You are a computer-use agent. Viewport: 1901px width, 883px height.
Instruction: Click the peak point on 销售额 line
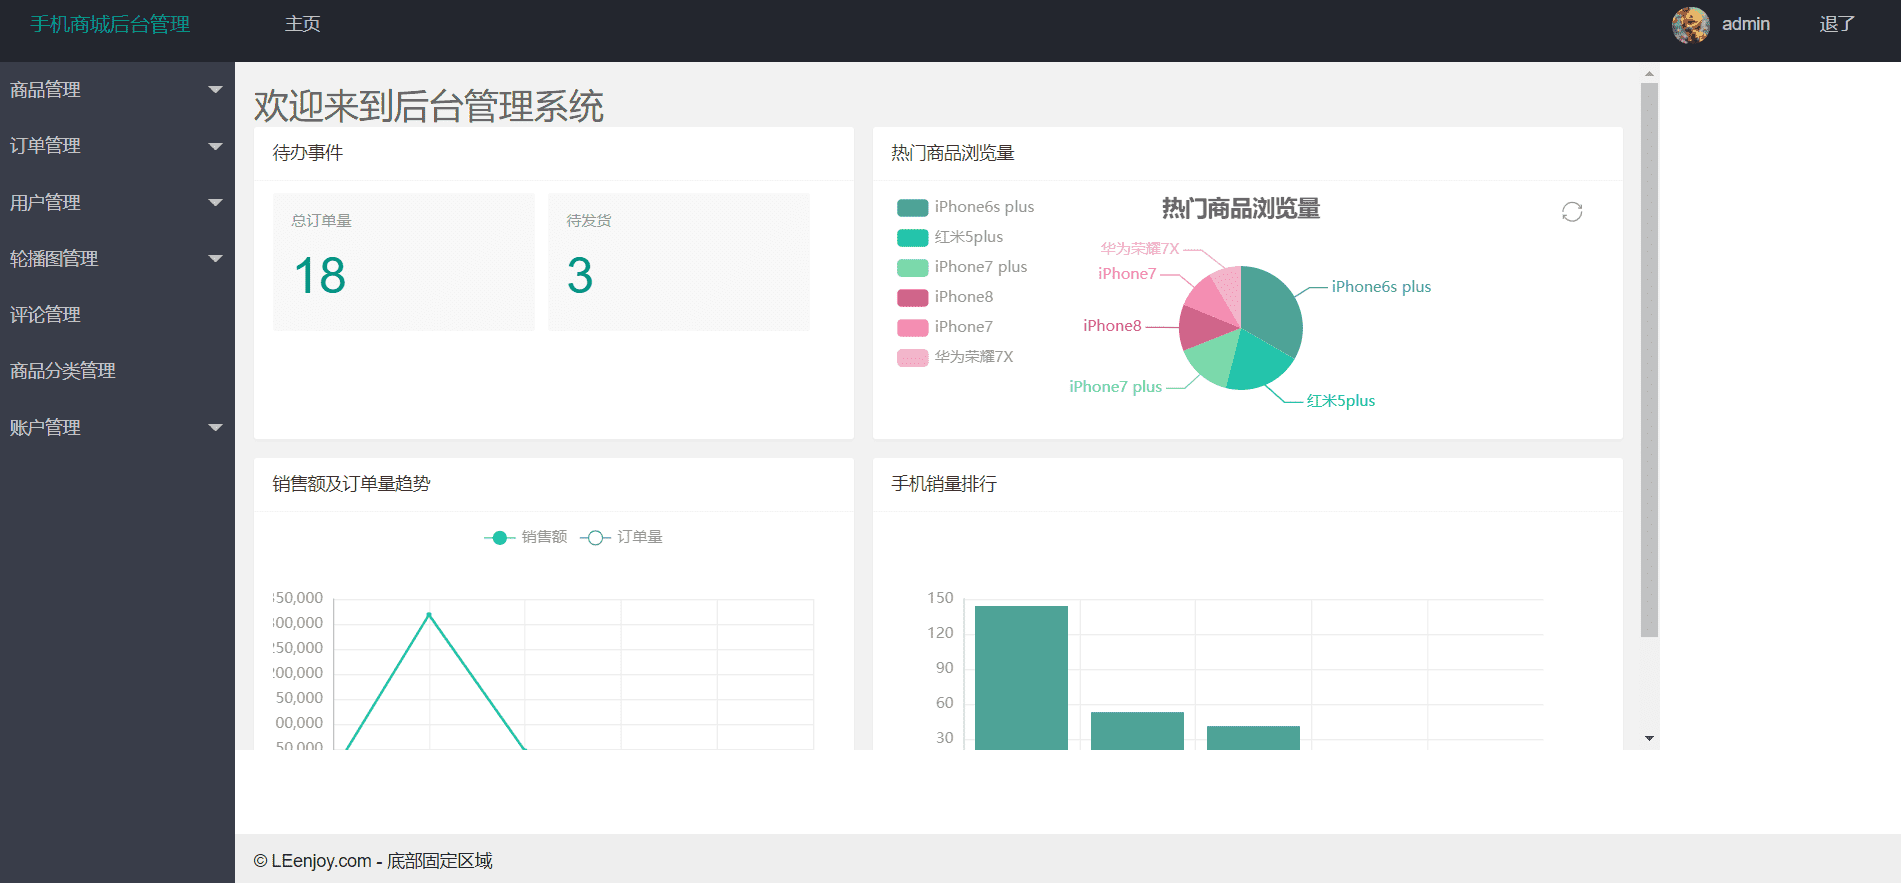(429, 614)
